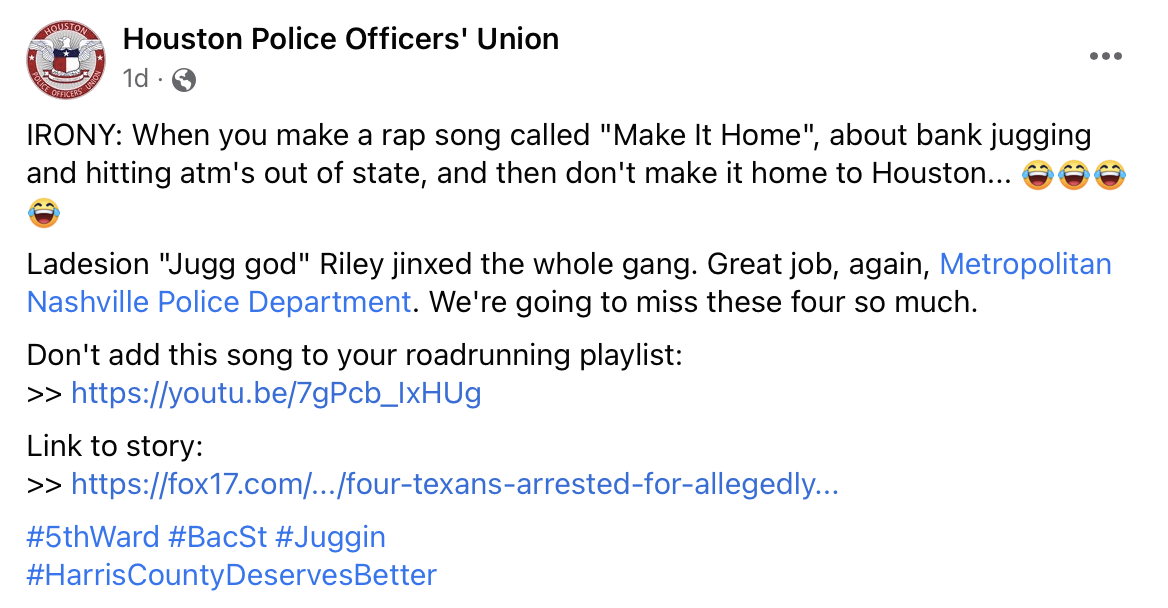Open the Houston Police Officers' Union profile picture
1168x608 pixels.
(x=66, y=60)
